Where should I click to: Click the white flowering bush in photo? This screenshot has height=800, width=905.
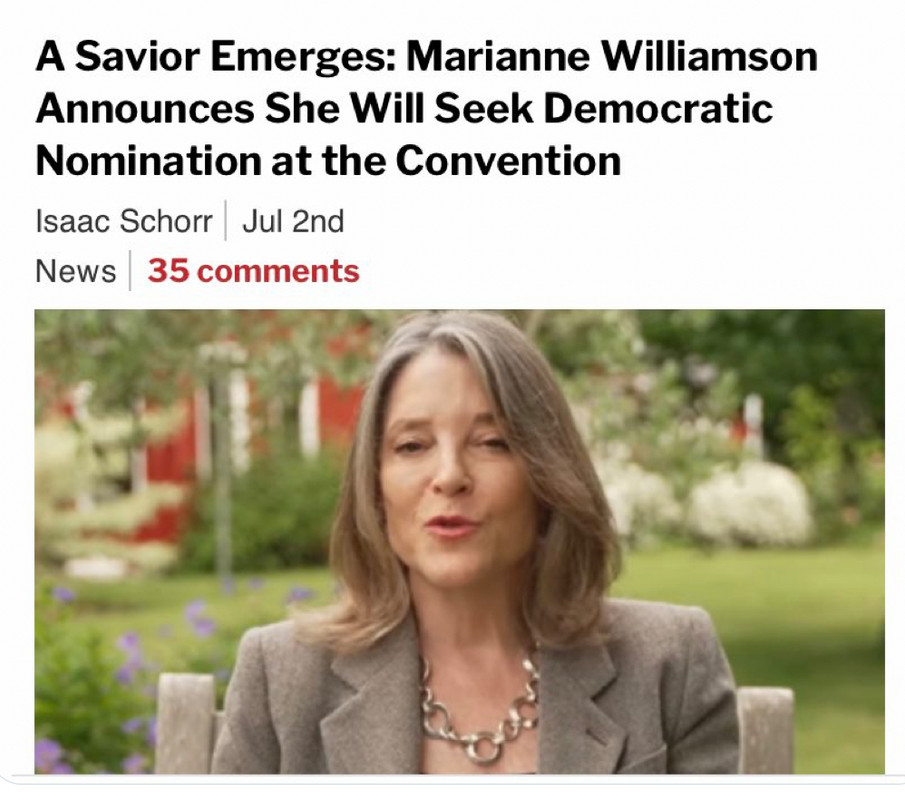(x=750, y=505)
